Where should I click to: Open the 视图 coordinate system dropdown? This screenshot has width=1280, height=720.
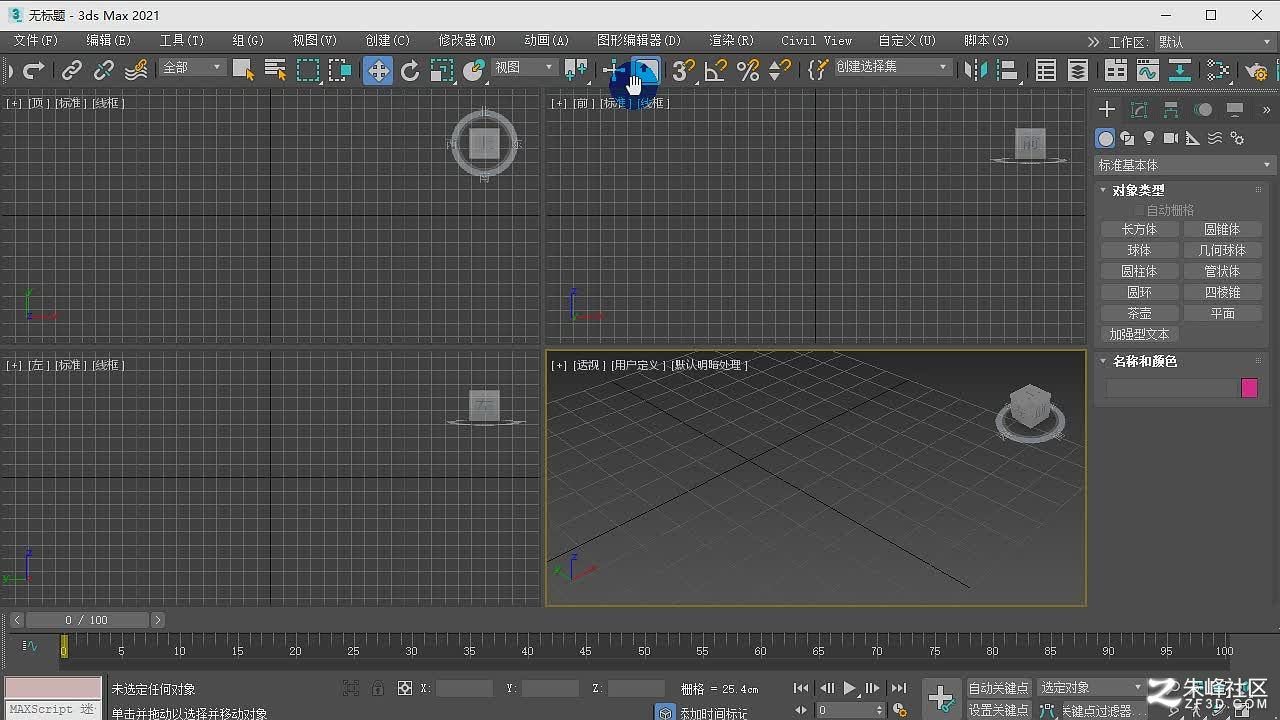[524, 67]
